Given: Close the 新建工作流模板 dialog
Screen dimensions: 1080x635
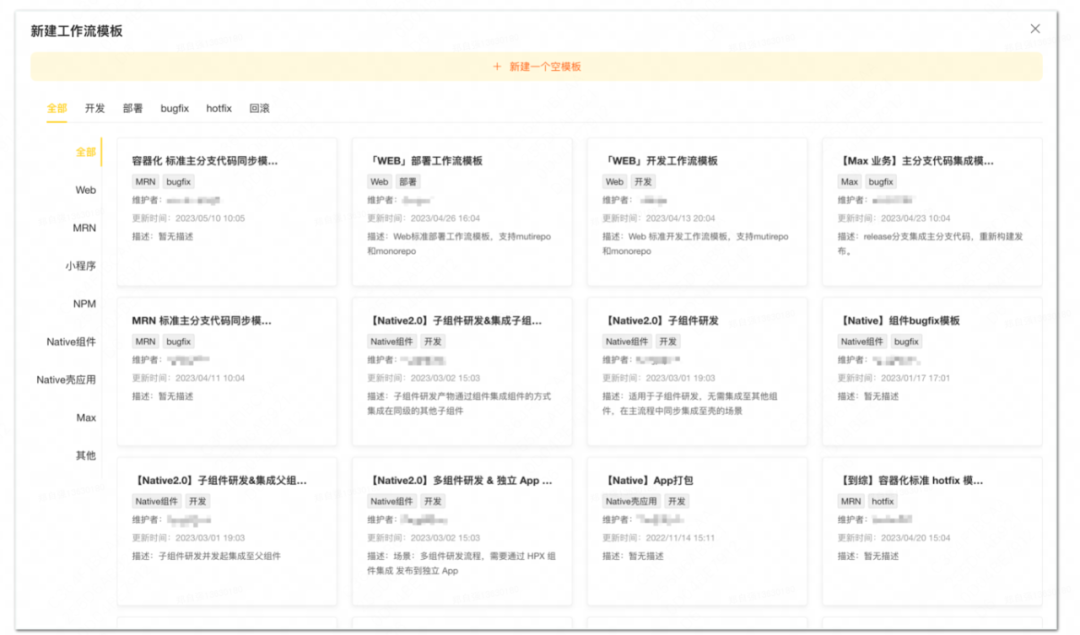Looking at the screenshot, I should 1035,29.
